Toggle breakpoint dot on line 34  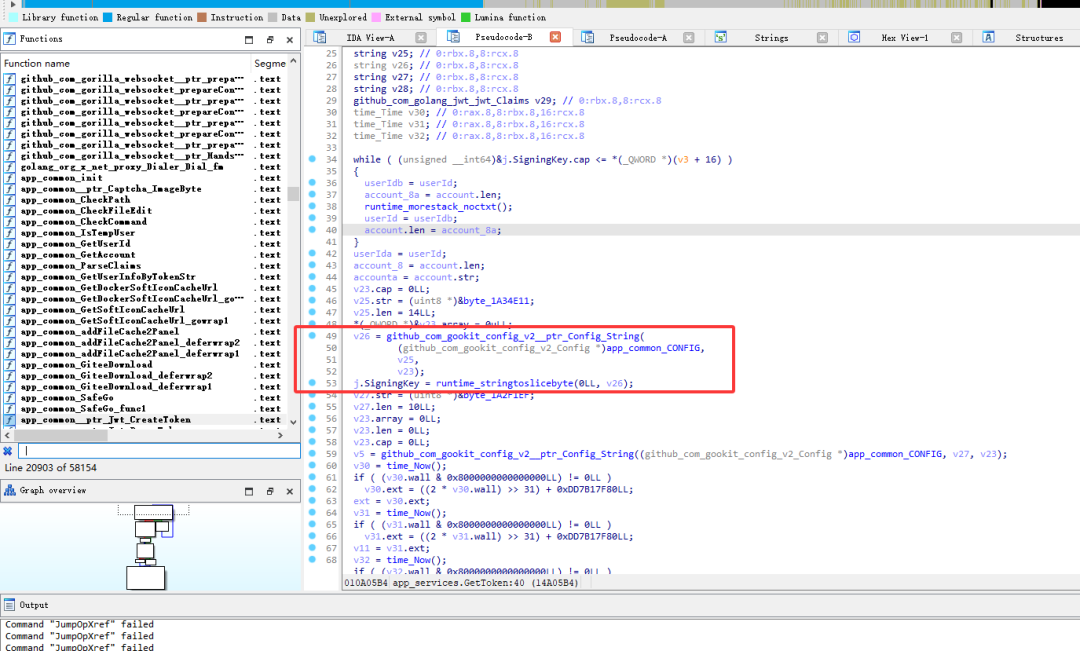(x=312, y=159)
